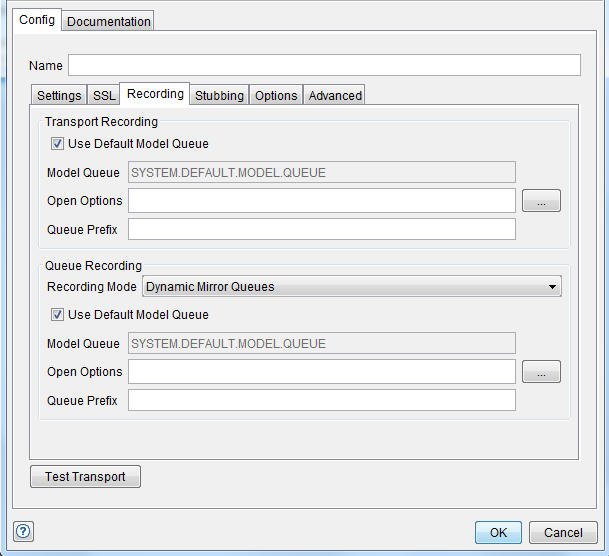This screenshot has height=556, width=609.
Task: Toggle Transport Recording Use Default Model Queue checkbox
Action: 57,144
